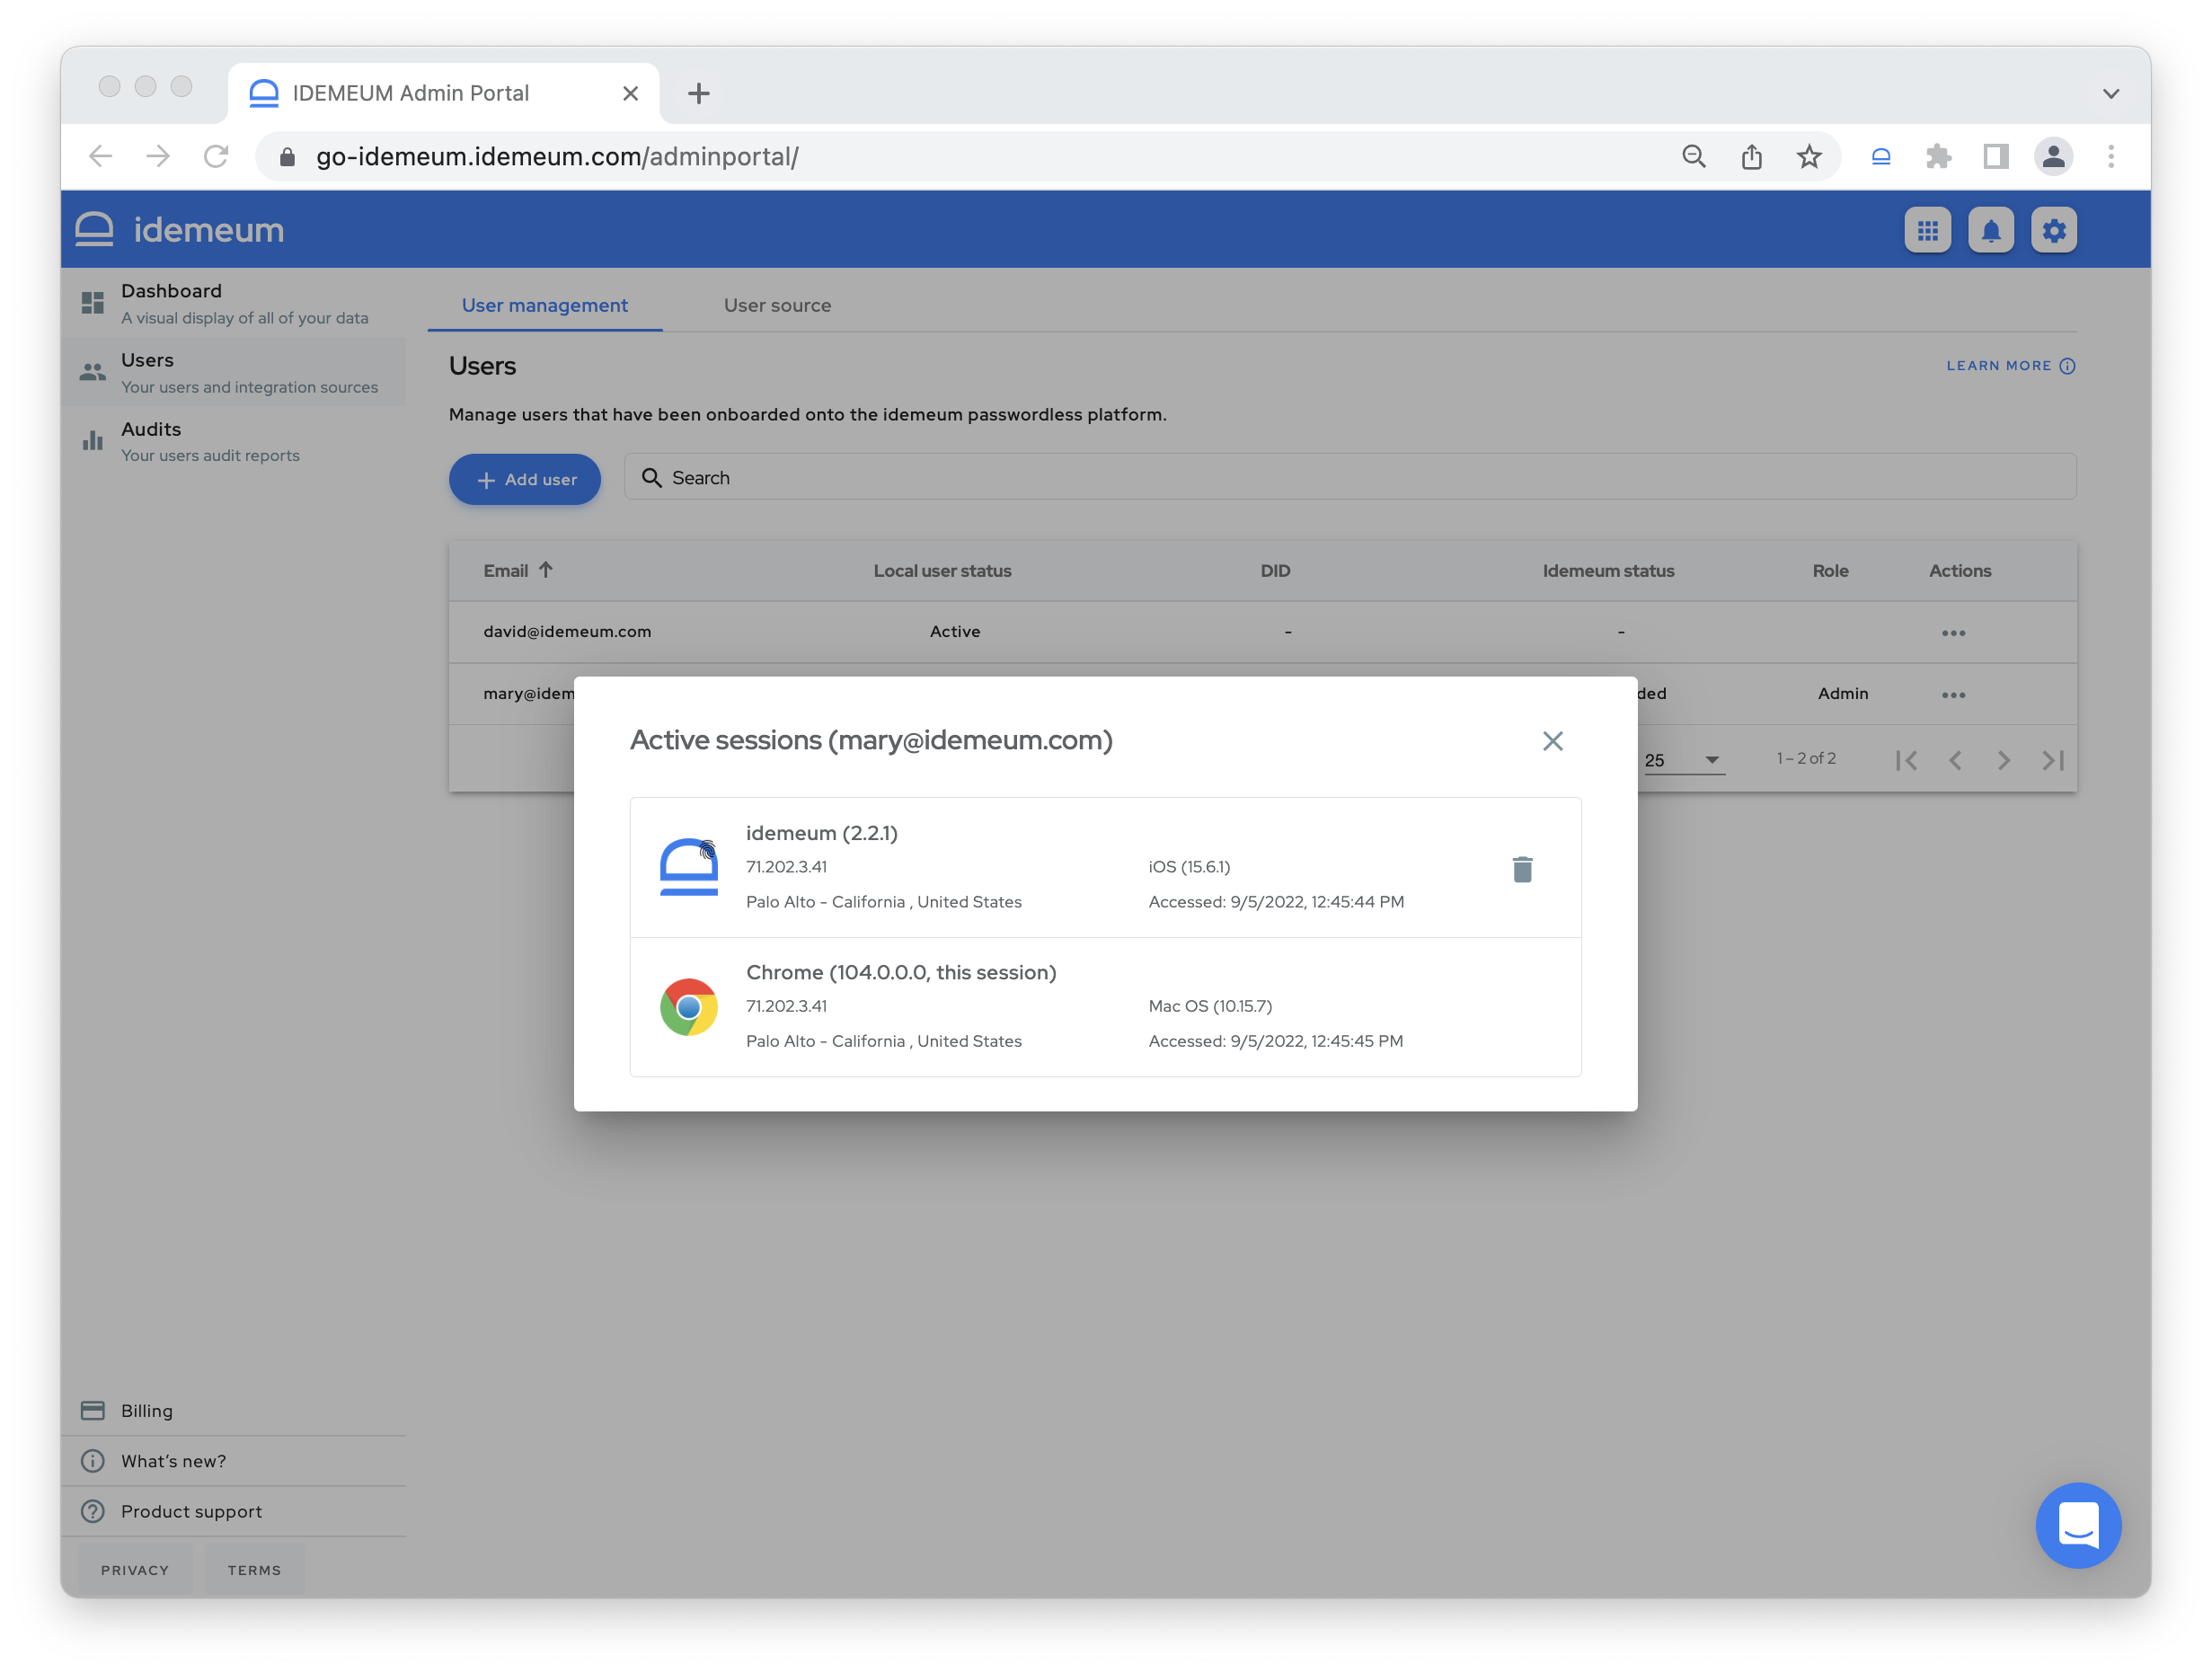2212x1673 pixels.
Task: Go to next page of users
Action: pyautogui.click(x=2003, y=760)
